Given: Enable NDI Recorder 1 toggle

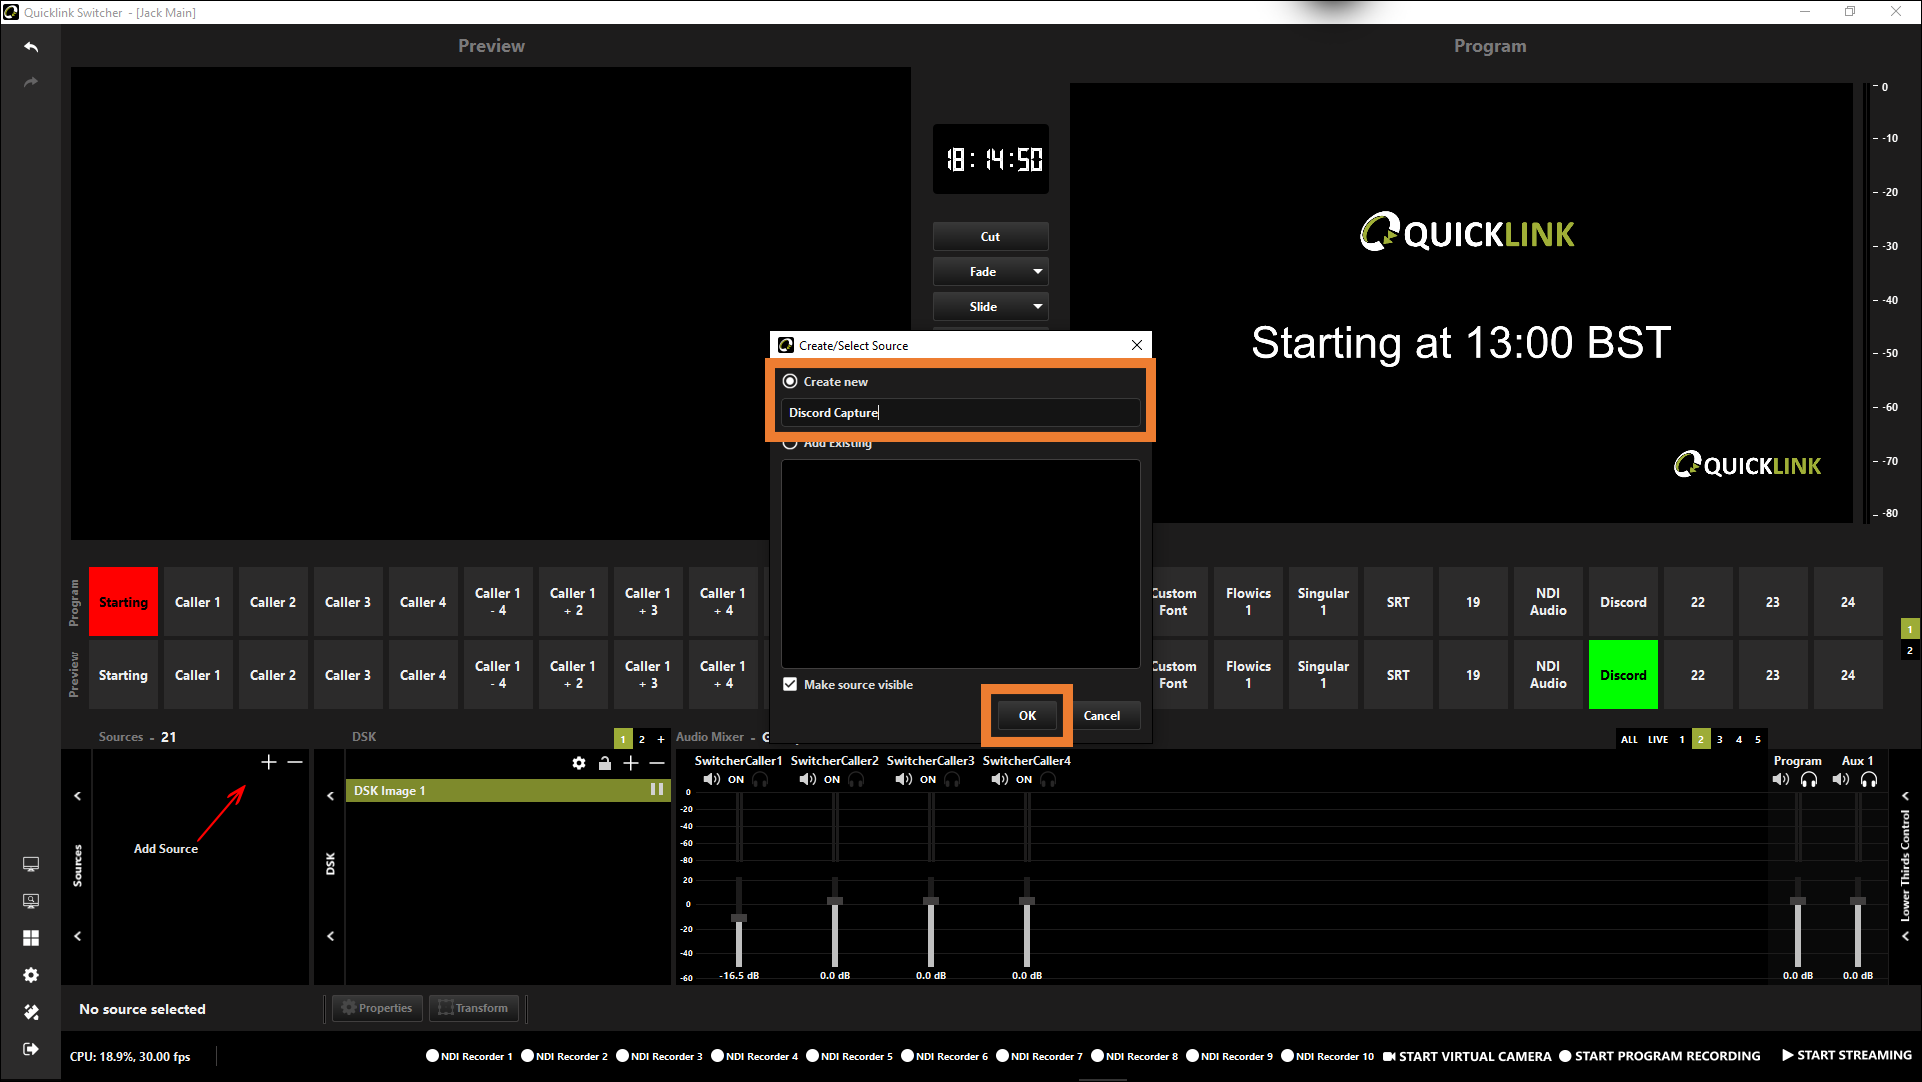Looking at the screenshot, I should 432,1056.
